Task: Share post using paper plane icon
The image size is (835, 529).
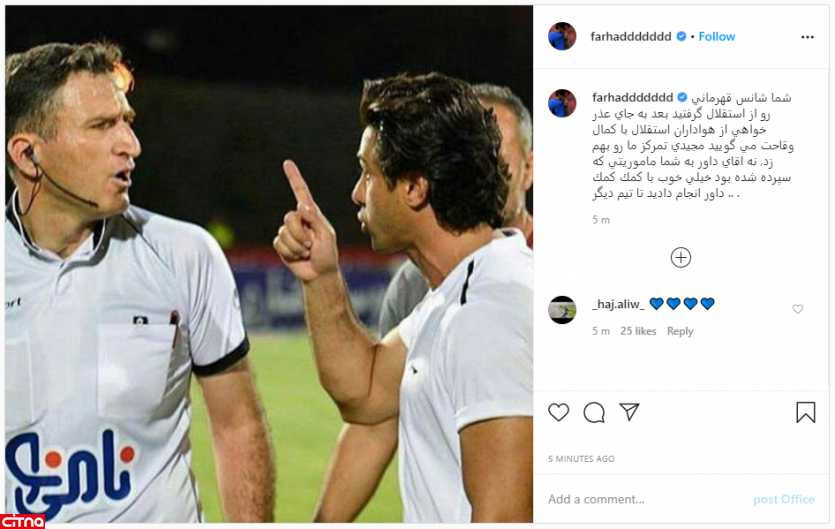Action: click(x=629, y=412)
